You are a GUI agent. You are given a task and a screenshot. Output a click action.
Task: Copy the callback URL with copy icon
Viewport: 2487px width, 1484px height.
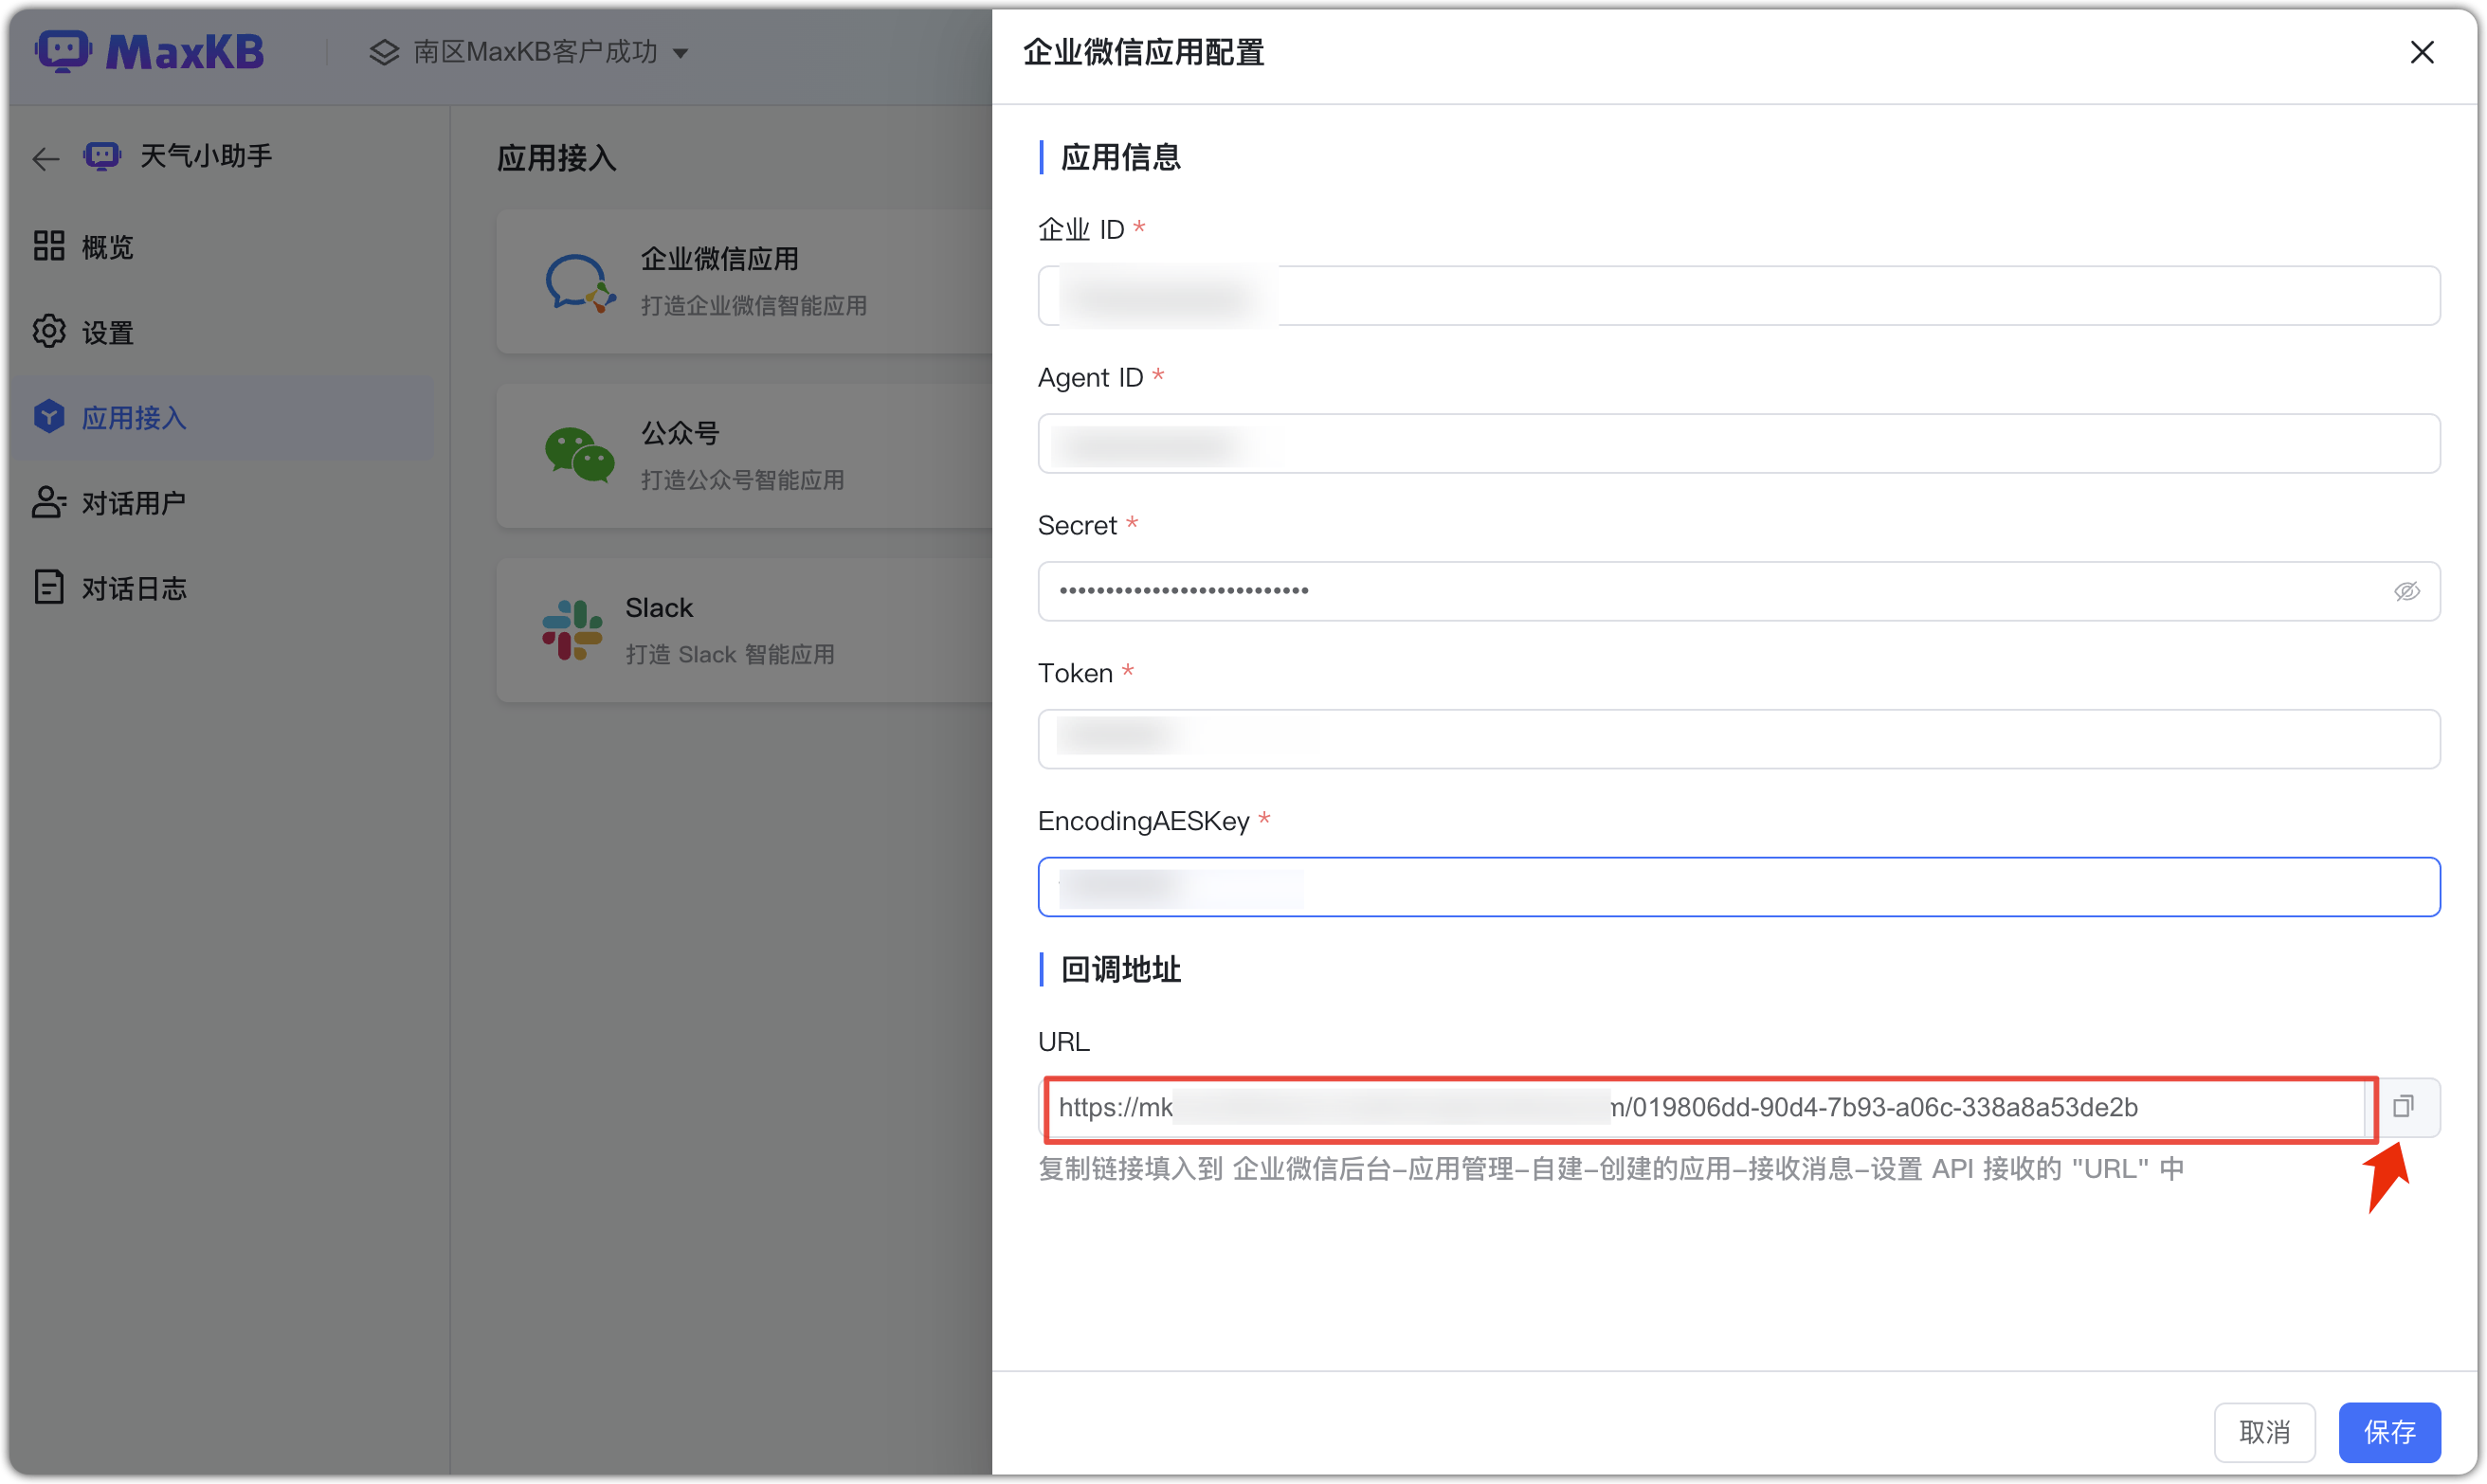click(2404, 1107)
